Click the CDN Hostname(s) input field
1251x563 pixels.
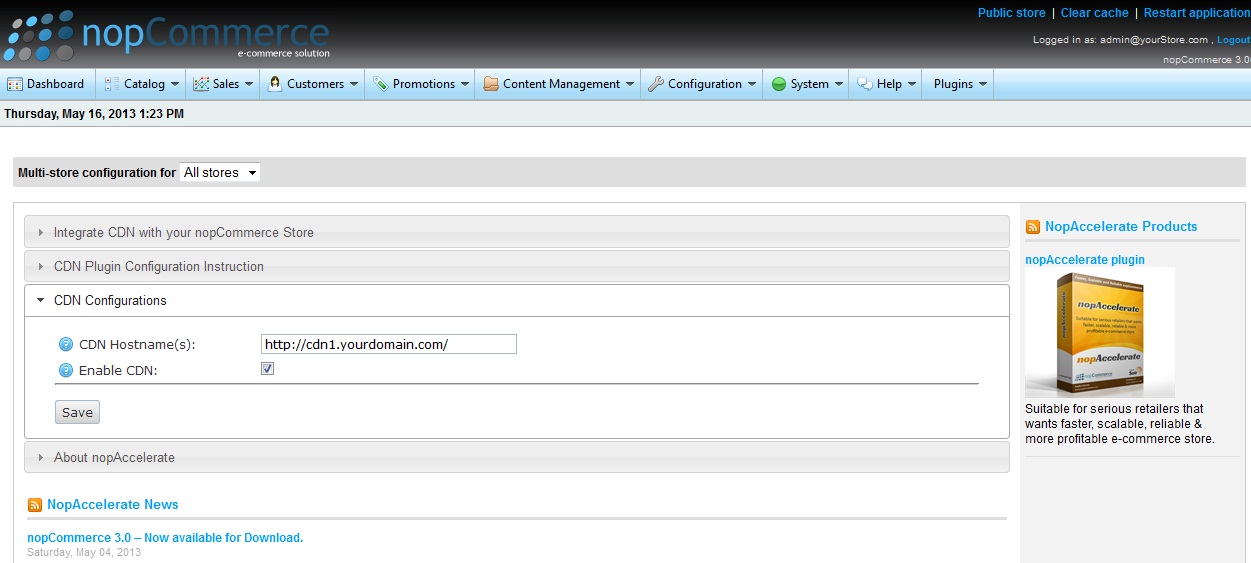(x=389, y=344)
